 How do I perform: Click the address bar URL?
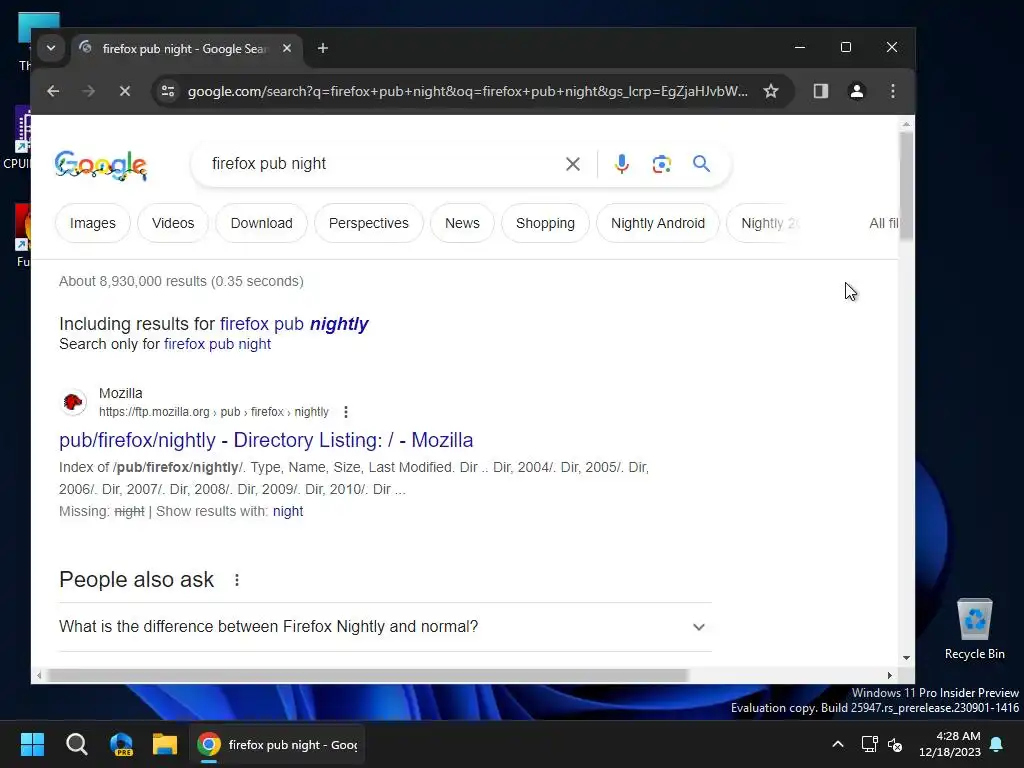click(468, 91)
